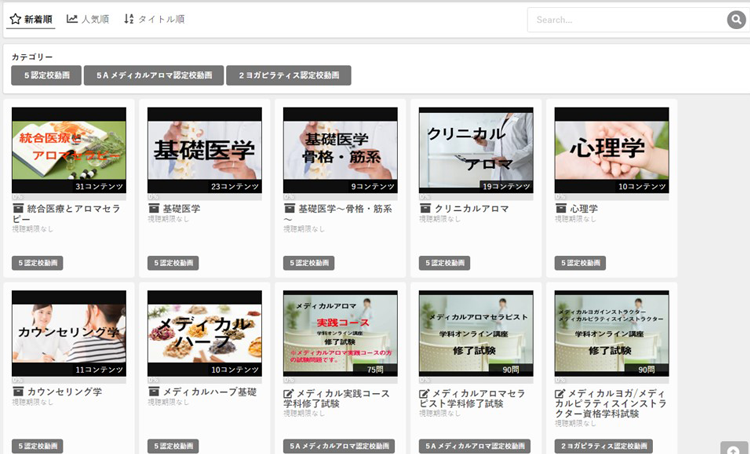Click the A-Z sort icon beside タイトル順
This screenshot has height=454, width=750.
tap(129, 19)
